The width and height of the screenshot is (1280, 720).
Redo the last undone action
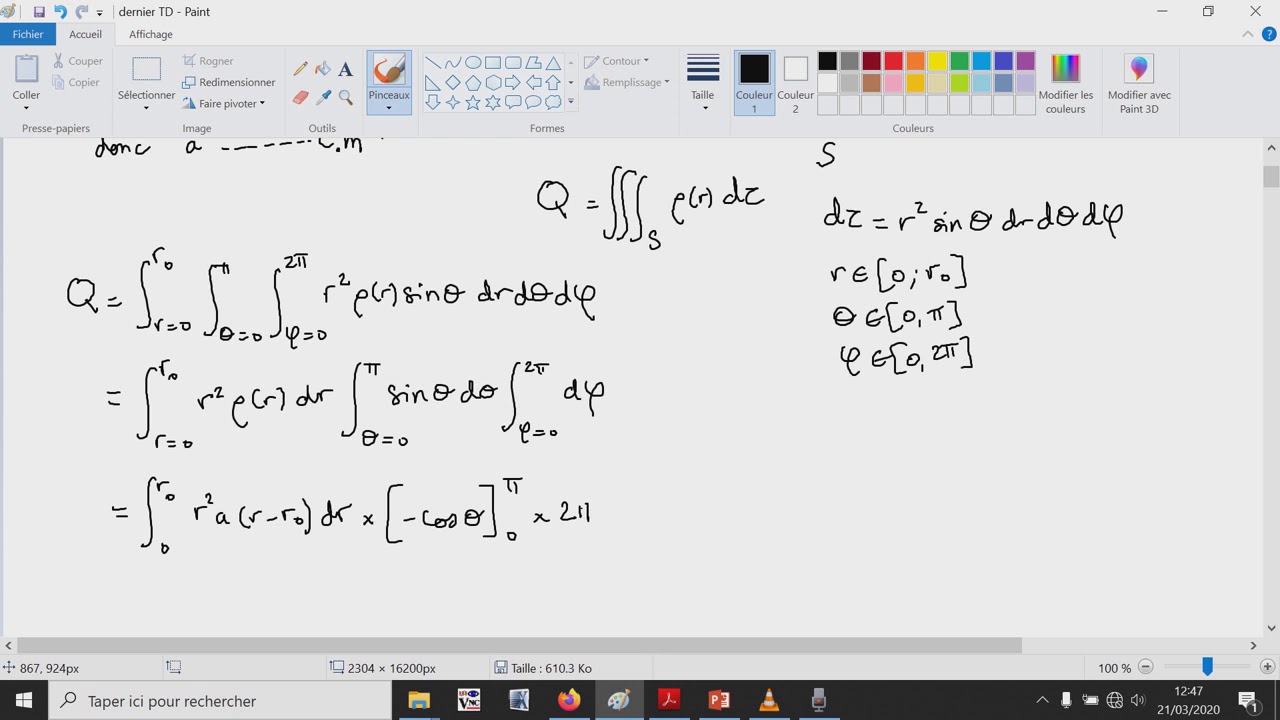point(81,12)
